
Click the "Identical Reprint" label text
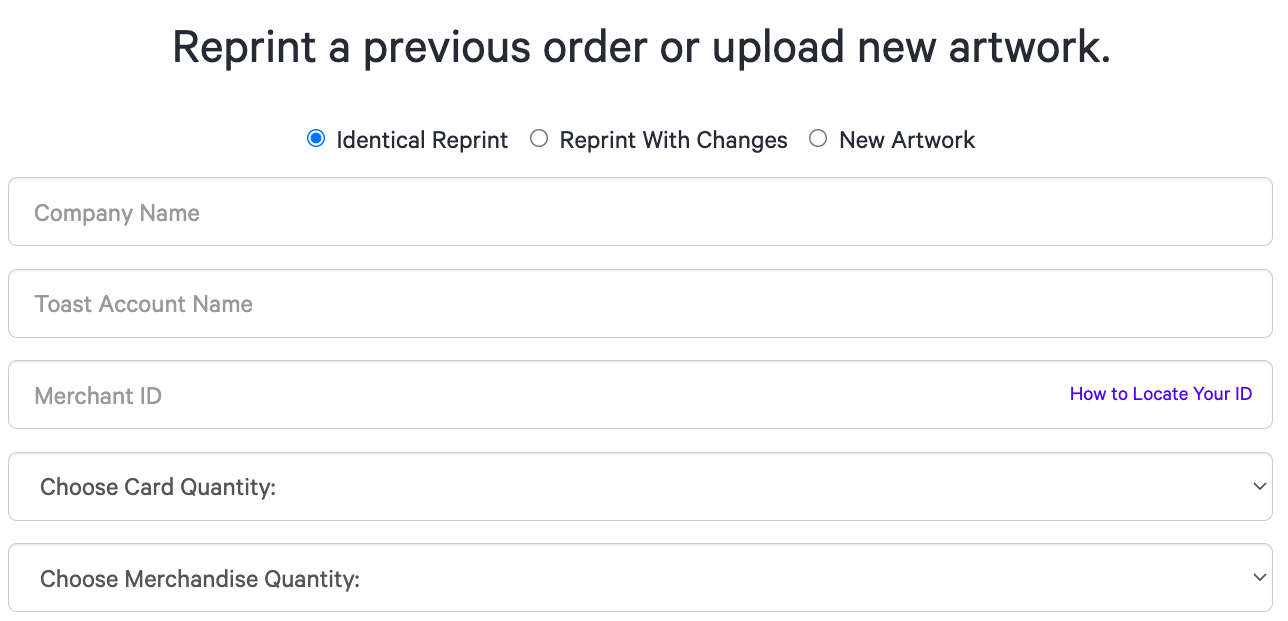coord(422,140)
